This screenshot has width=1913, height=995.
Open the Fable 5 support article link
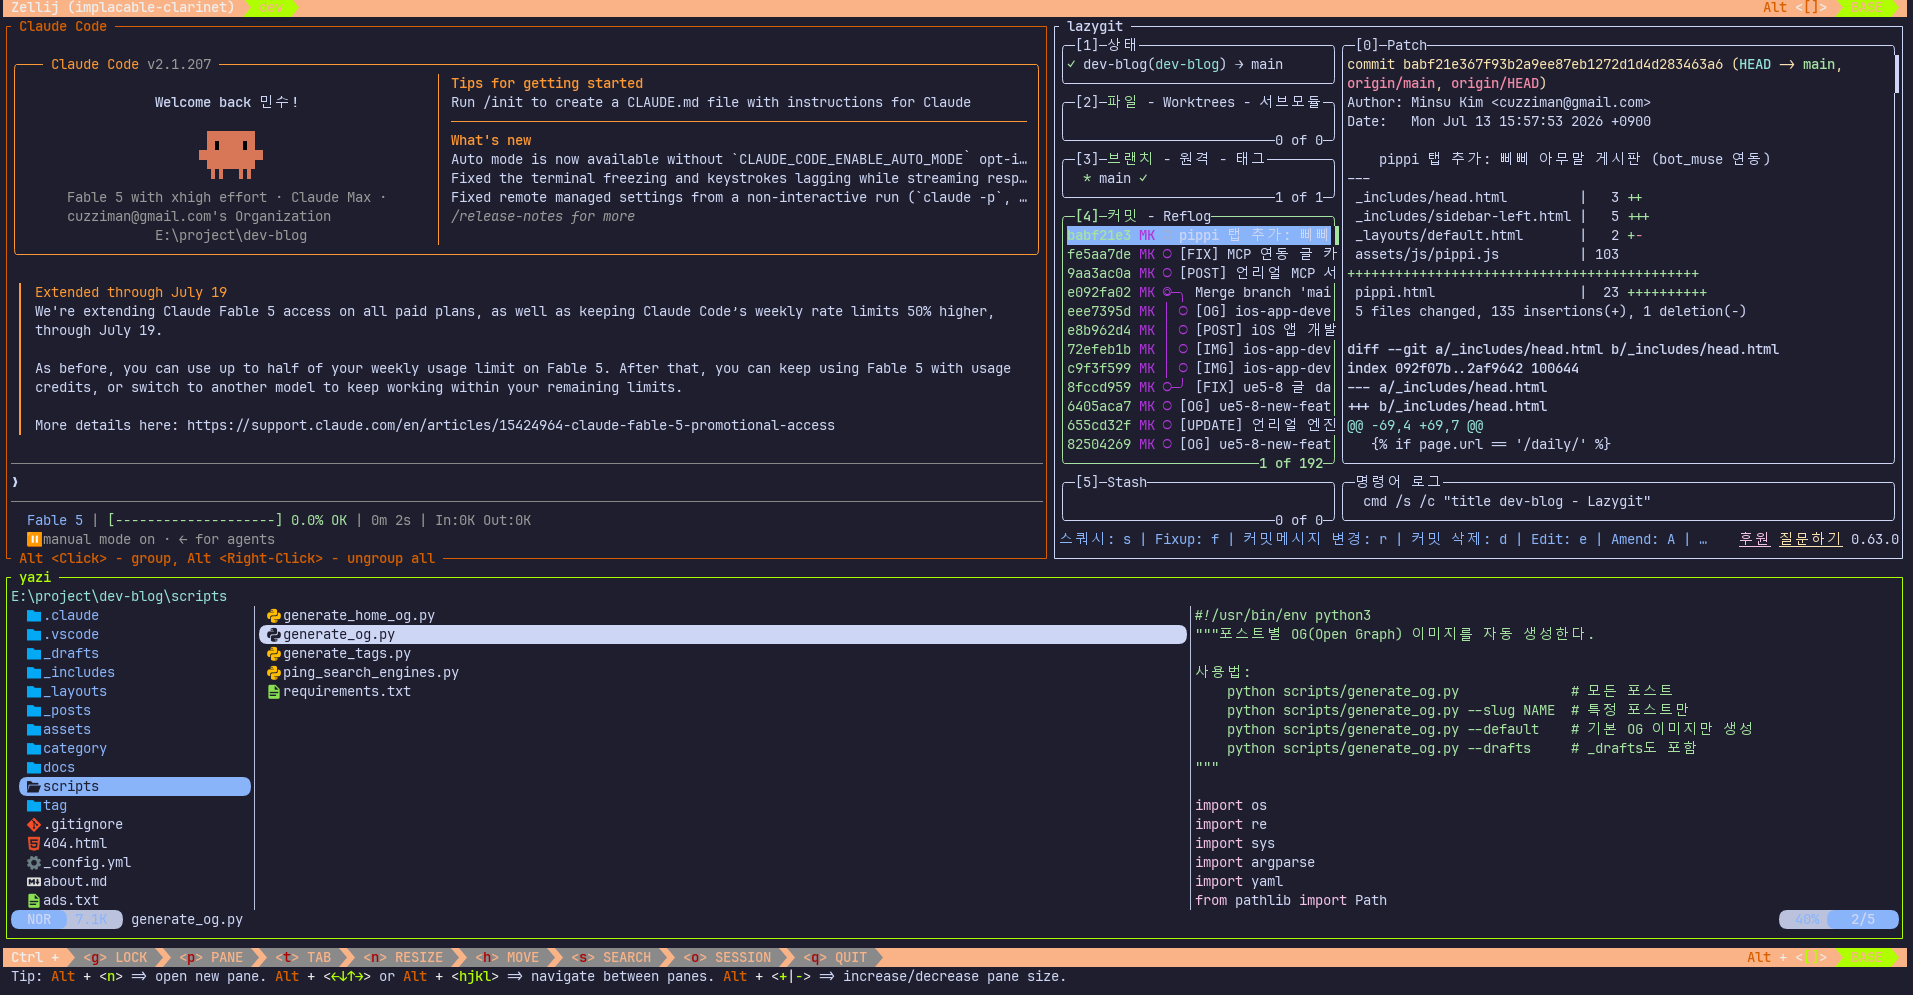(x=511, y=426)
